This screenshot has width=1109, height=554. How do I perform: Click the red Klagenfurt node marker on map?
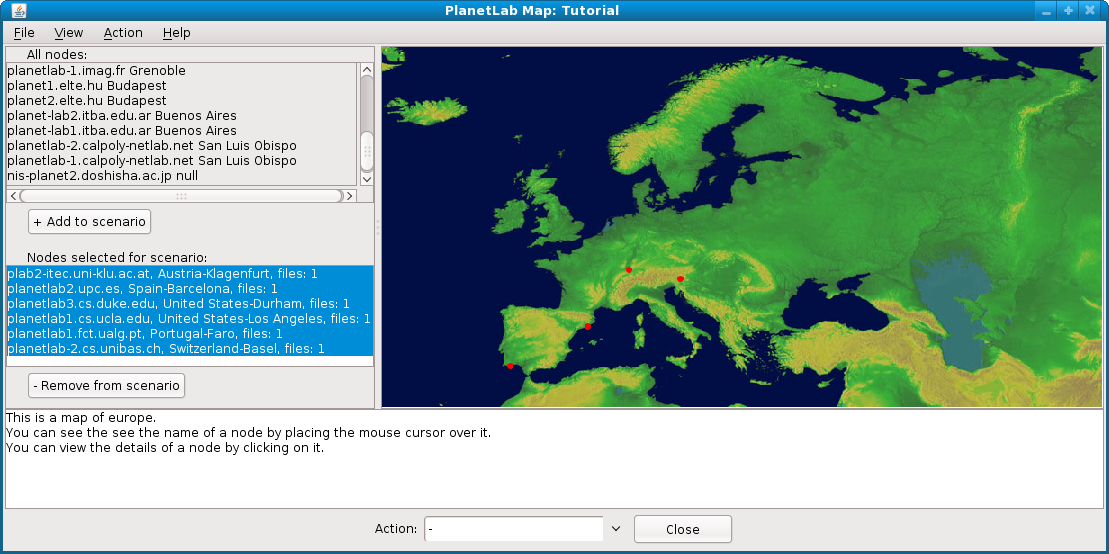point(680,279)
